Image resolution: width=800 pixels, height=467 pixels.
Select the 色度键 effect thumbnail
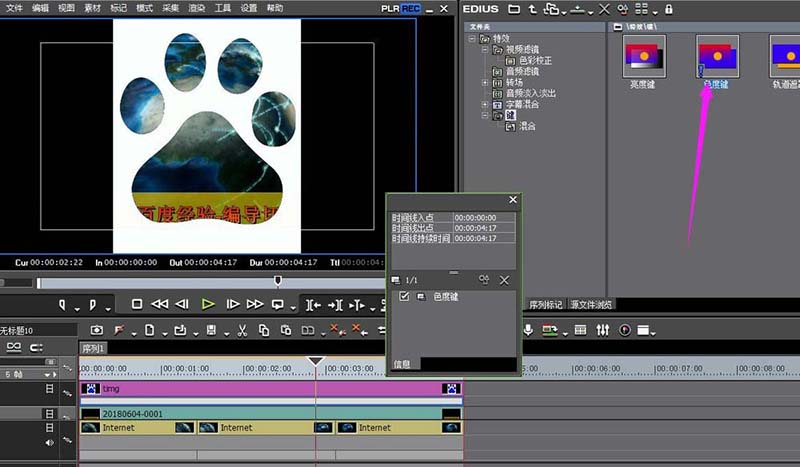tap(717, 56)
